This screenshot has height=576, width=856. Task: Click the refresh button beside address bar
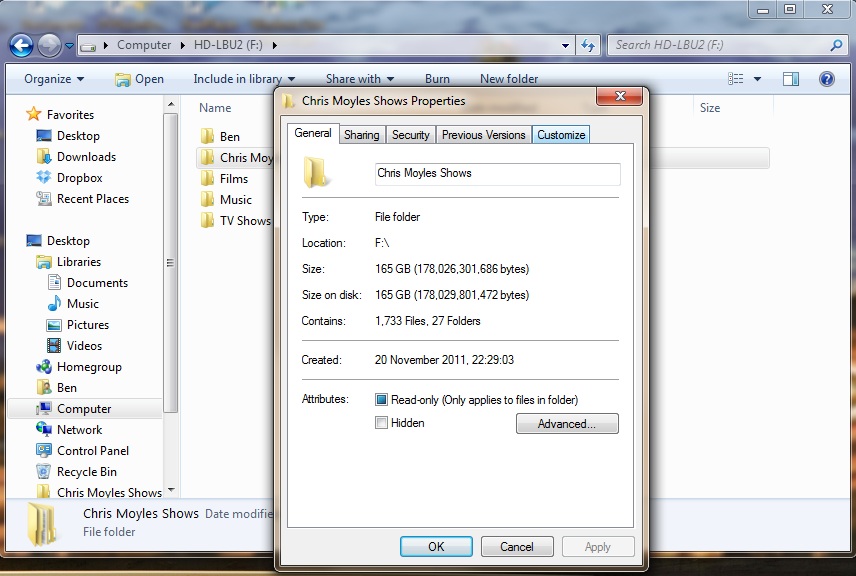coord(588,45)
